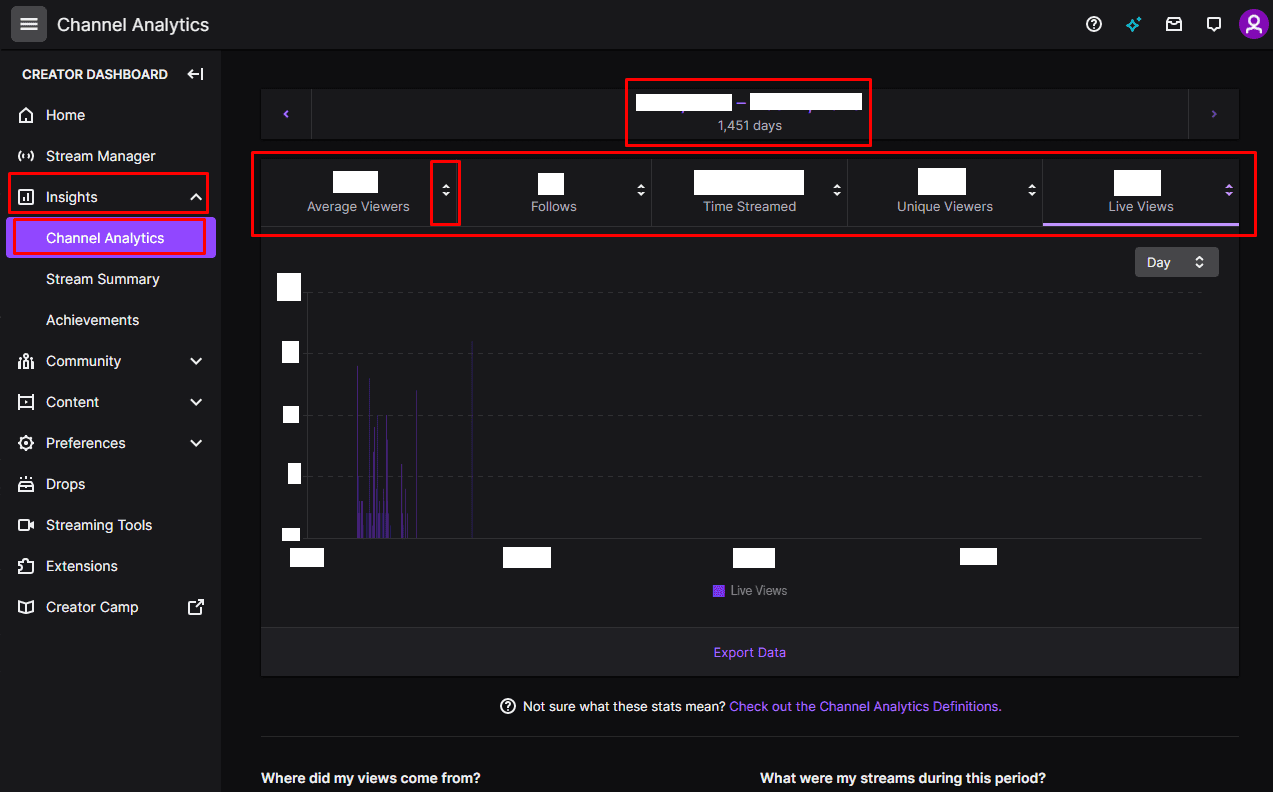Click the Preferences gear icon
Viewport: 1273px width, 792px height.
pos(26,443)
